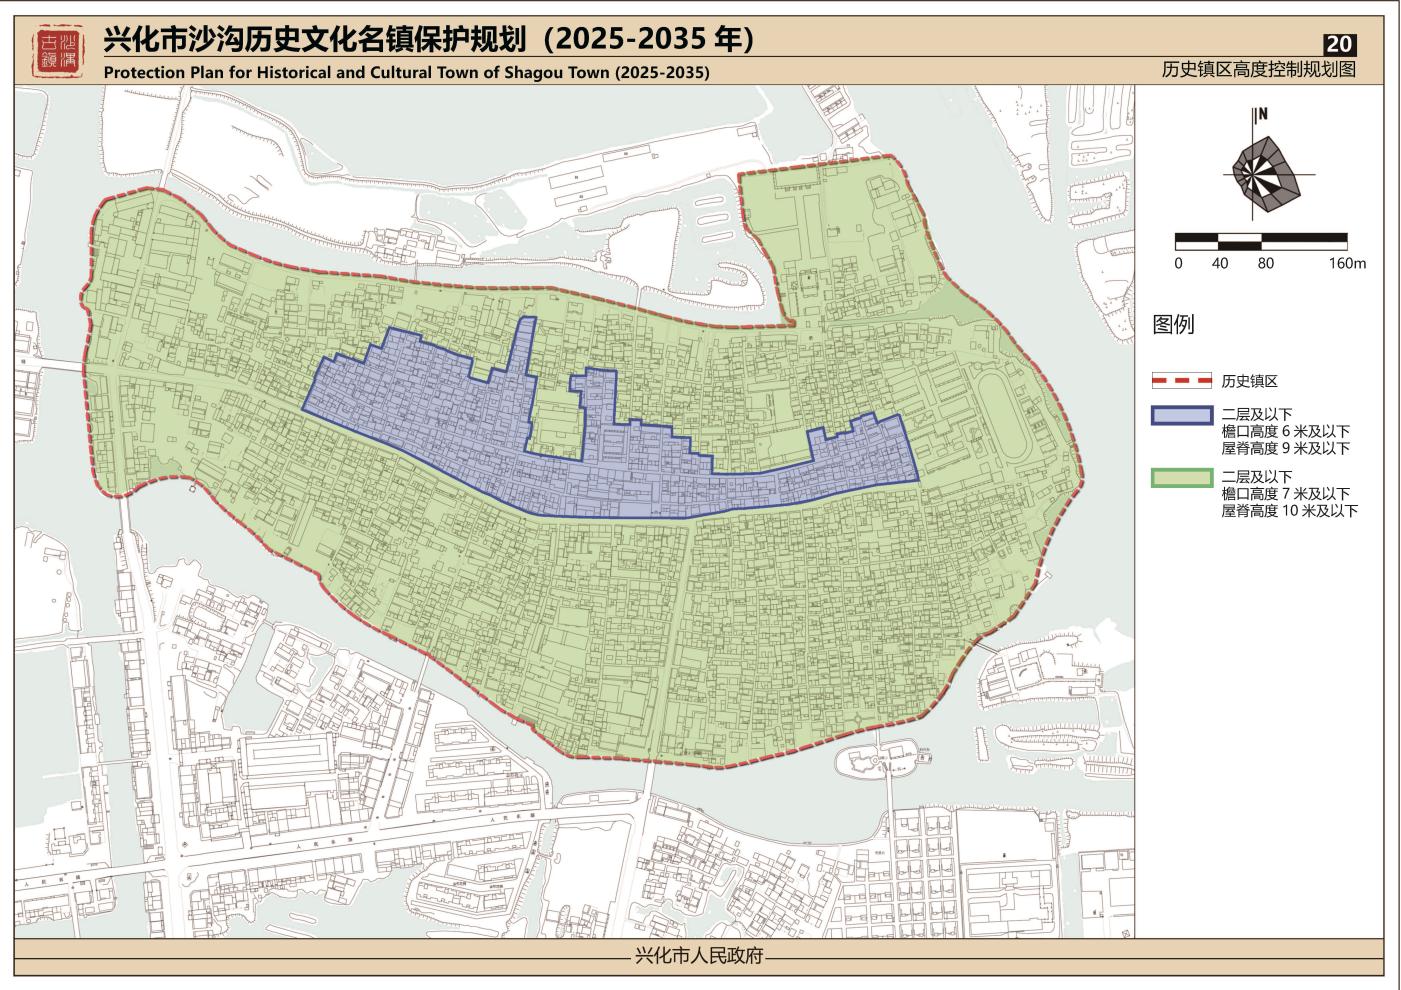Select the green legend color swatch
1401x990 pixels.
pos(1181,478)
